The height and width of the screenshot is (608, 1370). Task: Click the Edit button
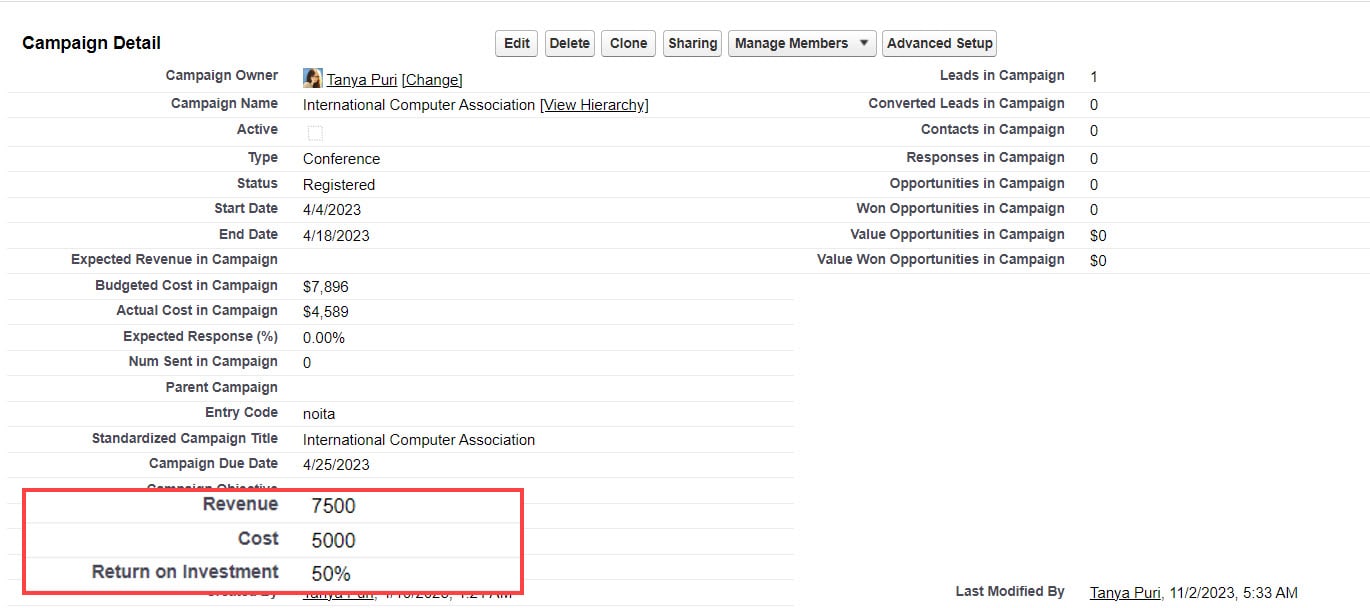(515, 43)
